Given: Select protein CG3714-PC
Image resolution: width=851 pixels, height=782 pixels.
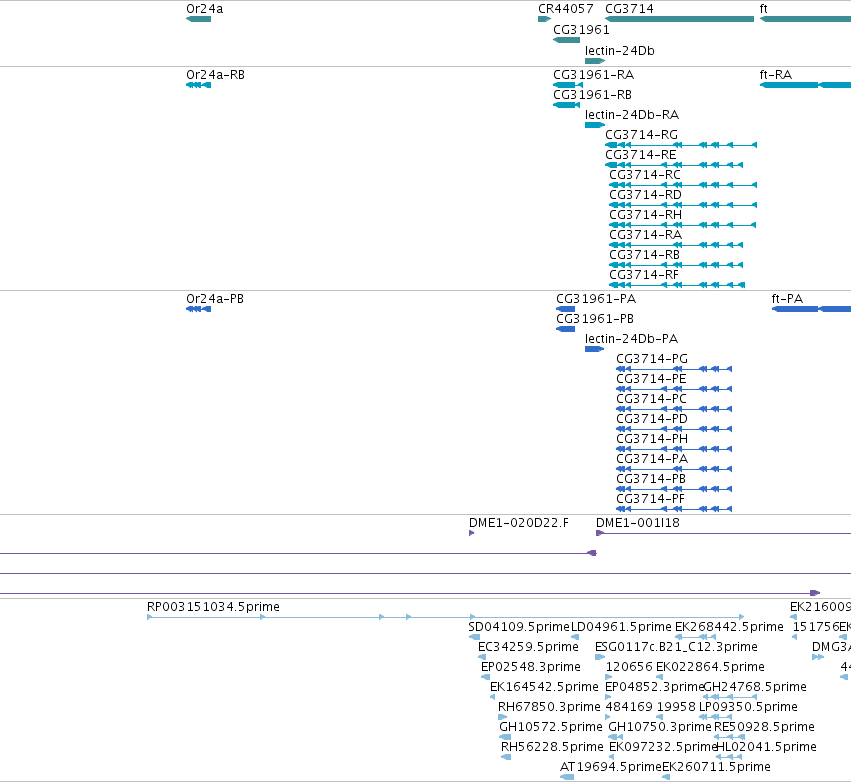Looking at the screenshot, I should 674,409.
